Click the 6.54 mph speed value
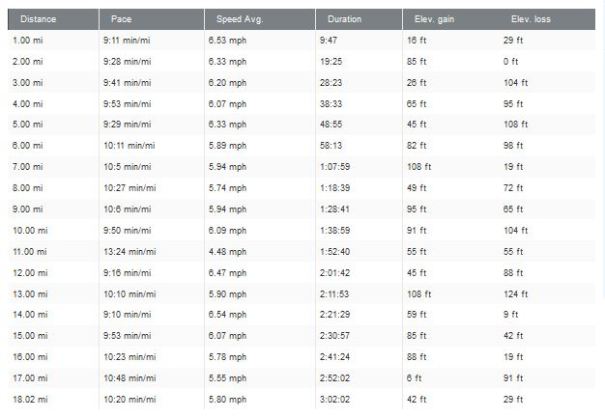The width and height of the screenshot is (605, 418). coord(231,315)
